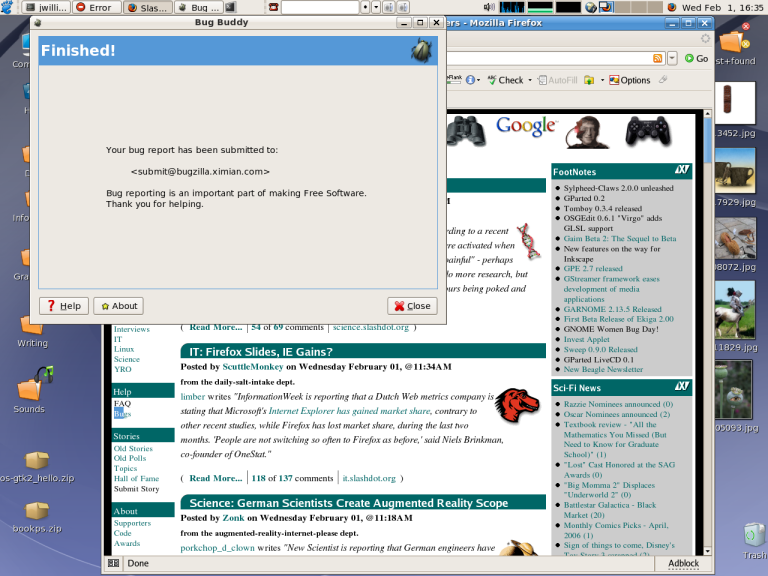Viewport: 768px width, 576px height.
Task: Open the it.slashdot.org link
Action: 369,478
